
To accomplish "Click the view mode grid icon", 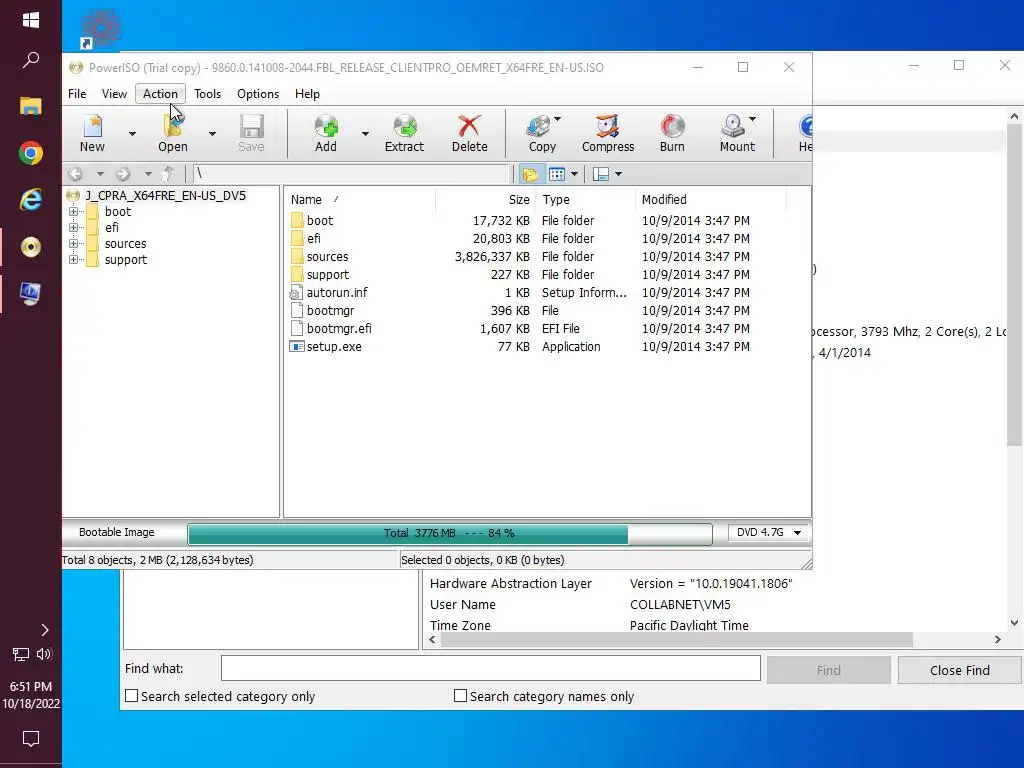I will (557, 174).
